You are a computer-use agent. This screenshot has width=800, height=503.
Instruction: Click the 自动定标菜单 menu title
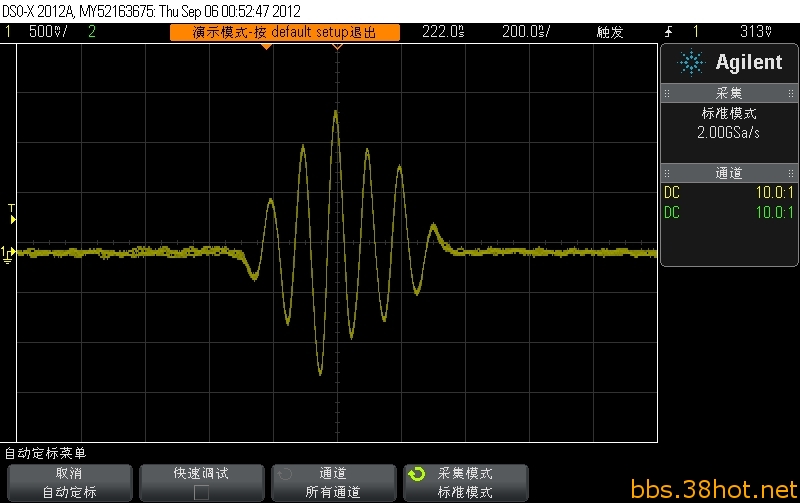pos(46,453)
